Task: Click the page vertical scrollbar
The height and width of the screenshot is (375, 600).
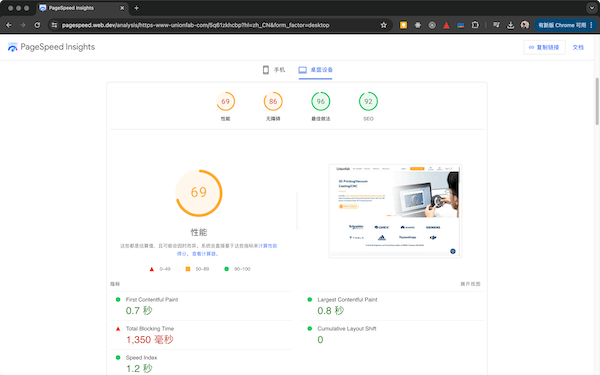Action: coord(597,101)
